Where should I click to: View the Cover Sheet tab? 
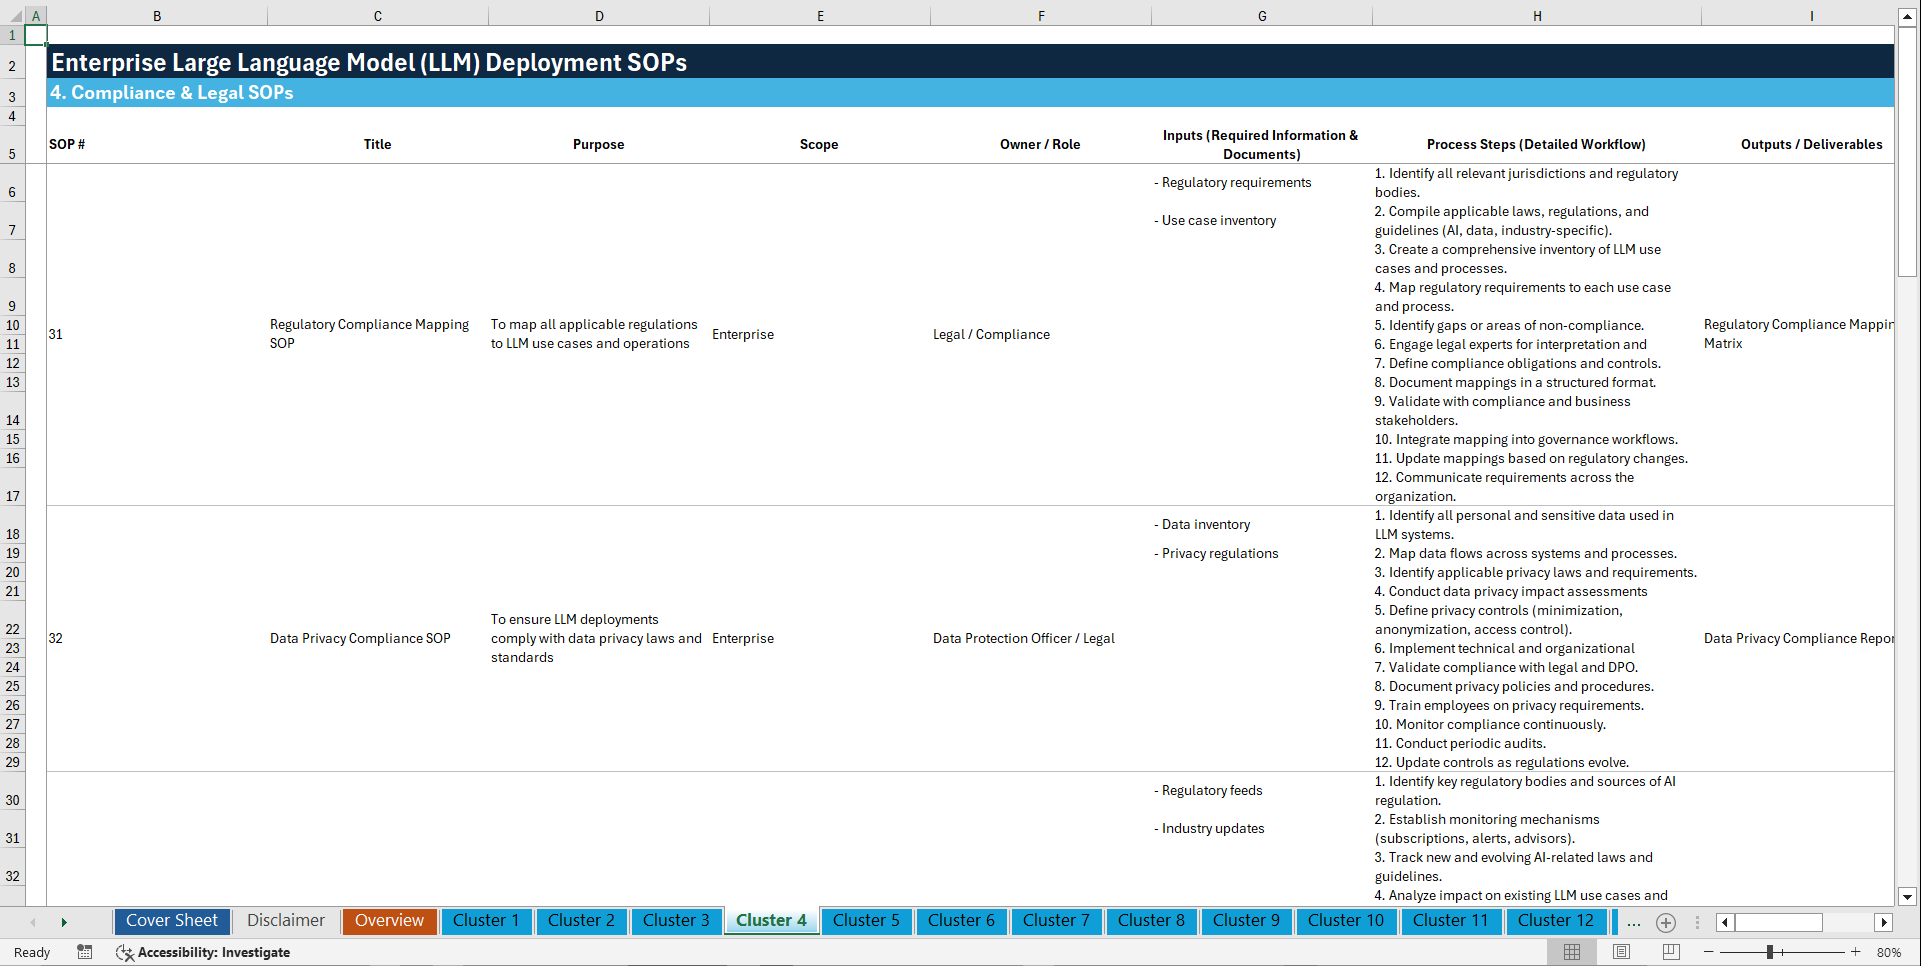(x=171, y=920)
